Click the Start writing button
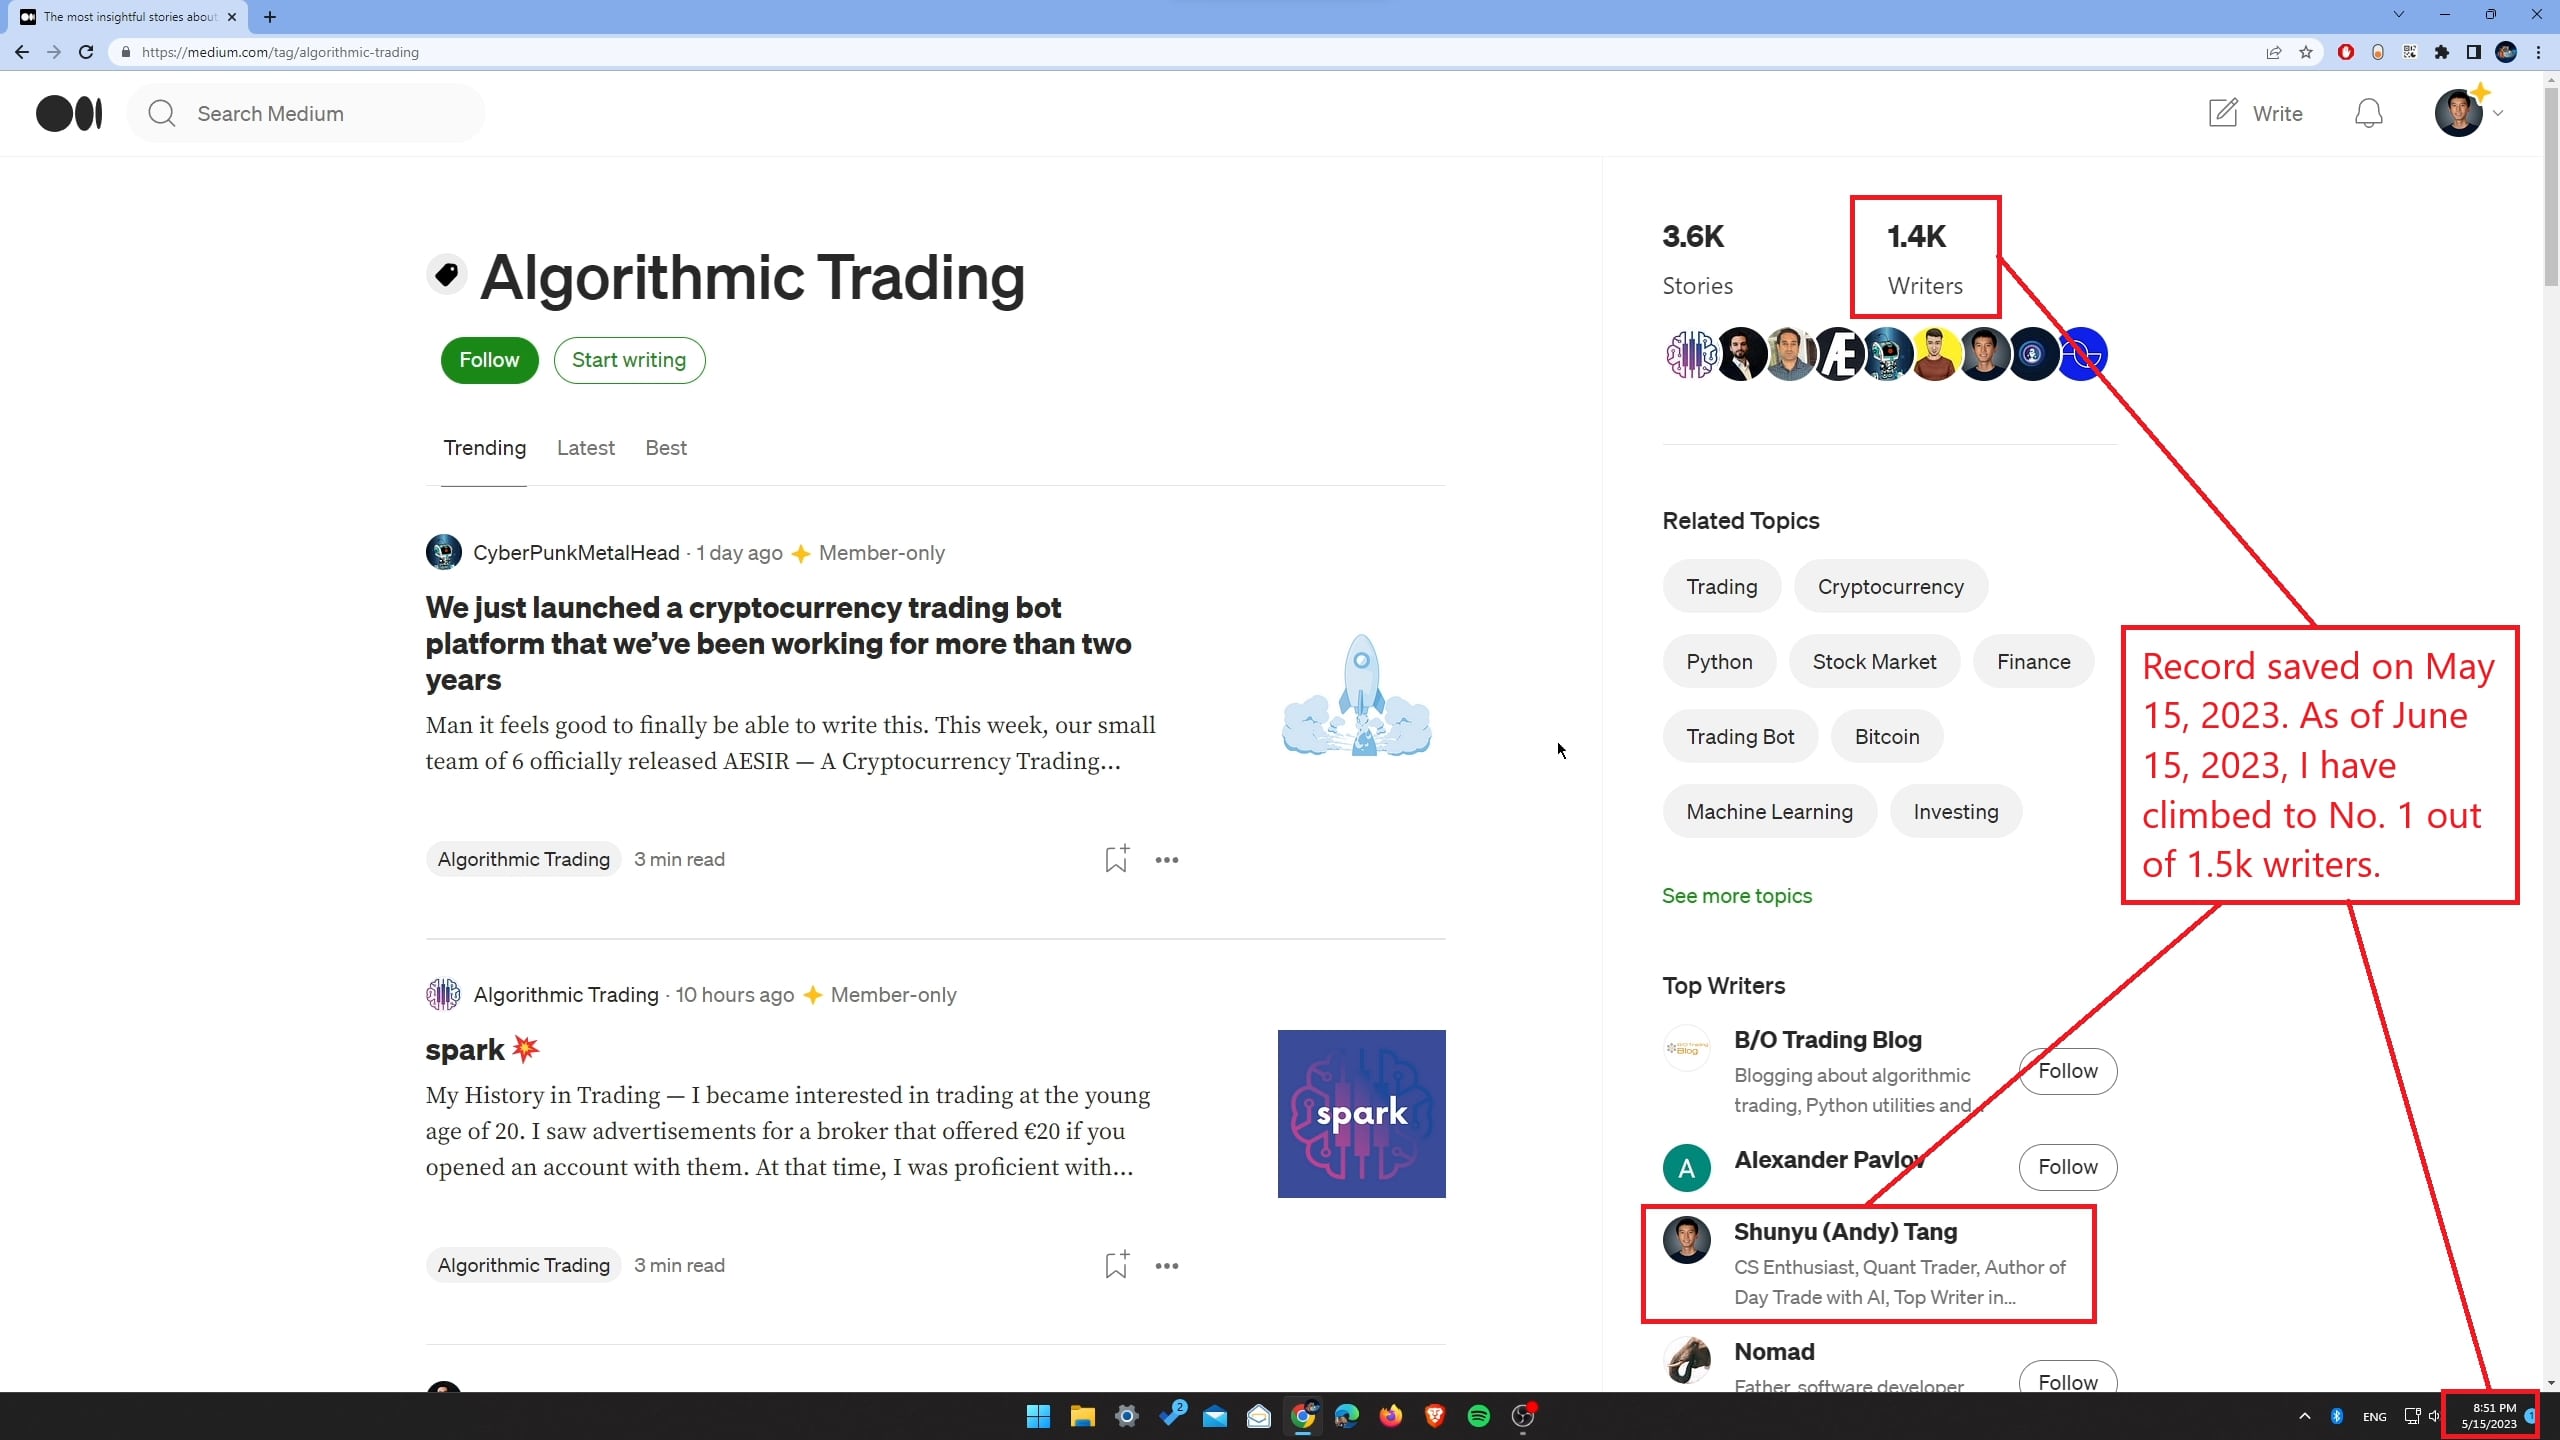This screenshot has width=2560, height=1440. pos(628,360)
